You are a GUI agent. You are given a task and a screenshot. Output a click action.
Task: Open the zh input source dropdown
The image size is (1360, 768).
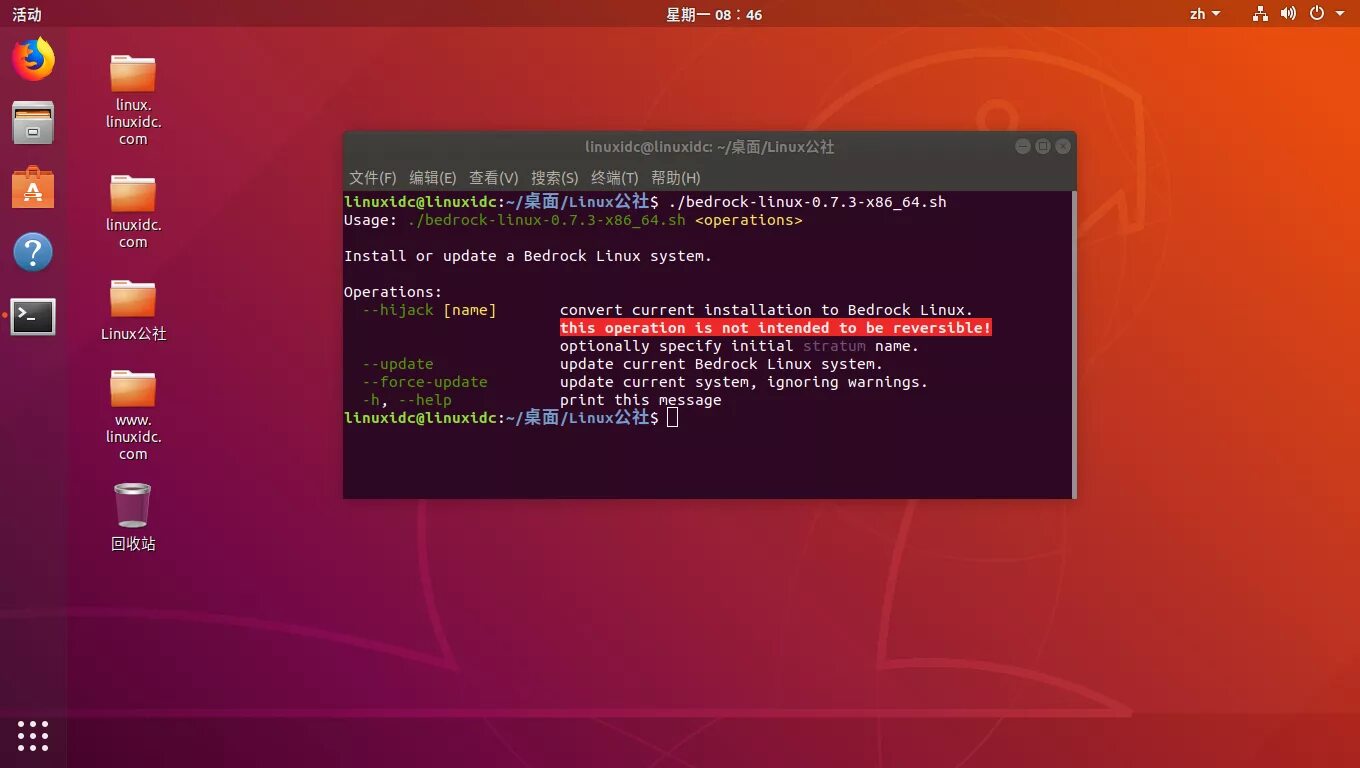(x=1205, y=14)
